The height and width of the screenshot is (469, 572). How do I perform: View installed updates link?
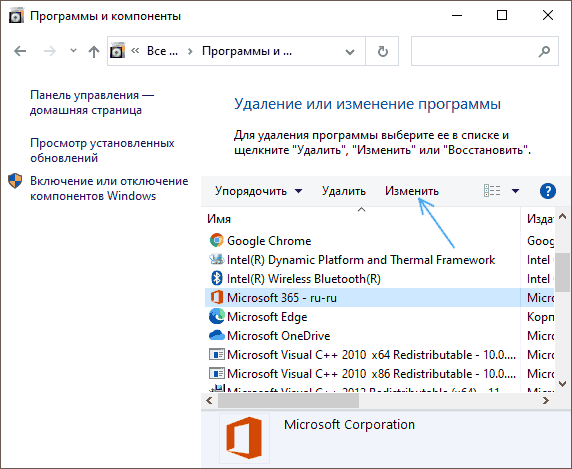pos(102,150)
